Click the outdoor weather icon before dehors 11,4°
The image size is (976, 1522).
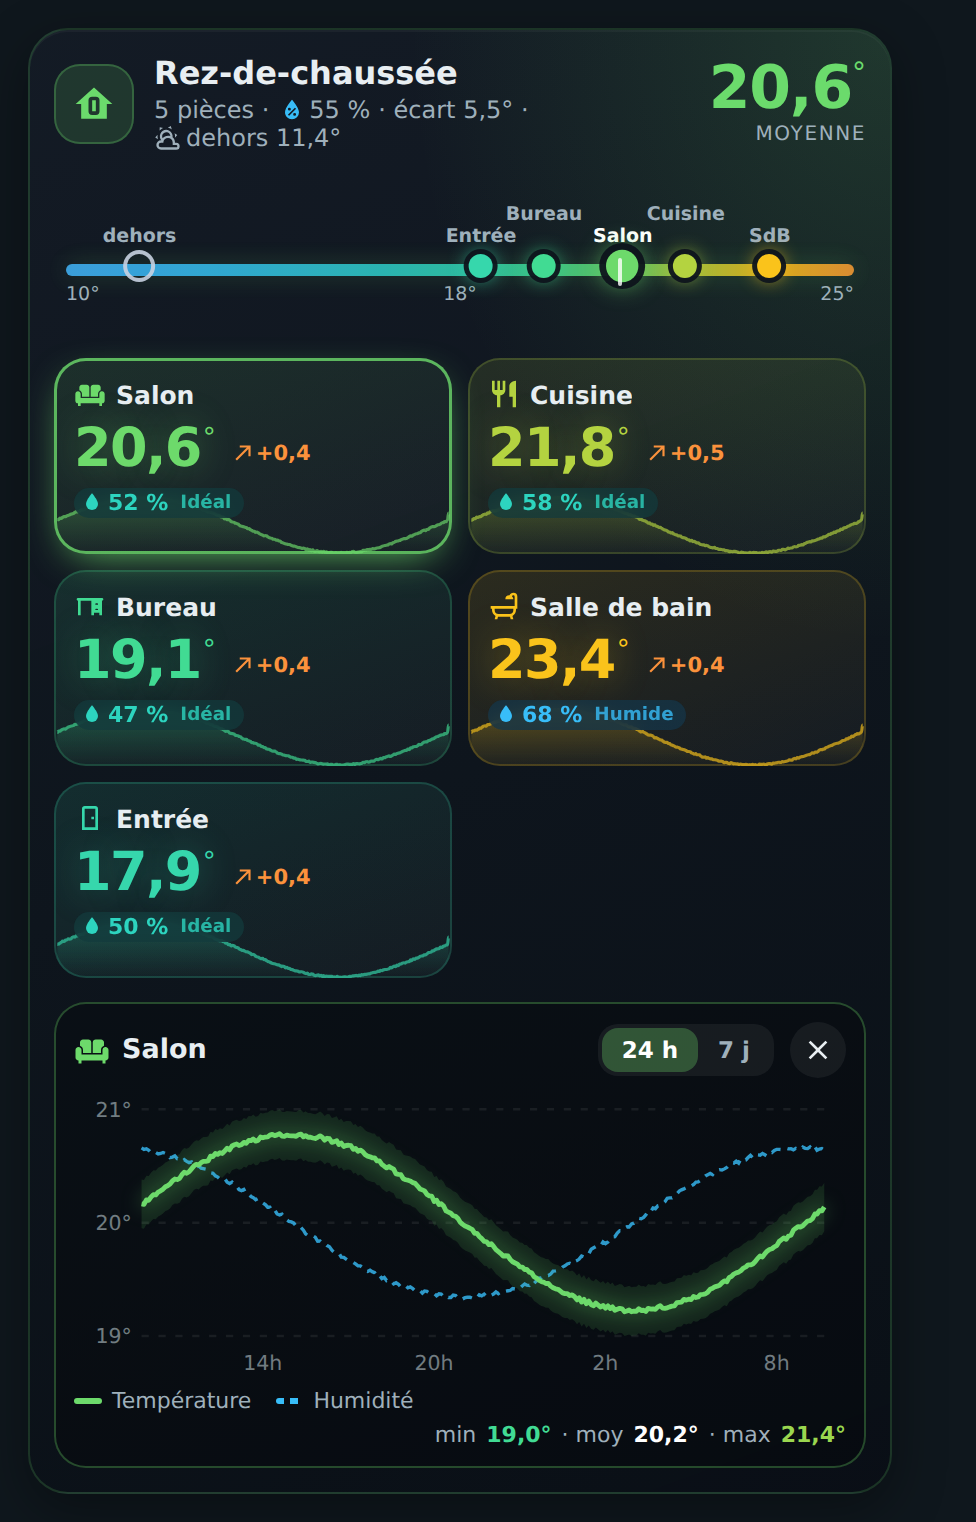click(167, 138)
